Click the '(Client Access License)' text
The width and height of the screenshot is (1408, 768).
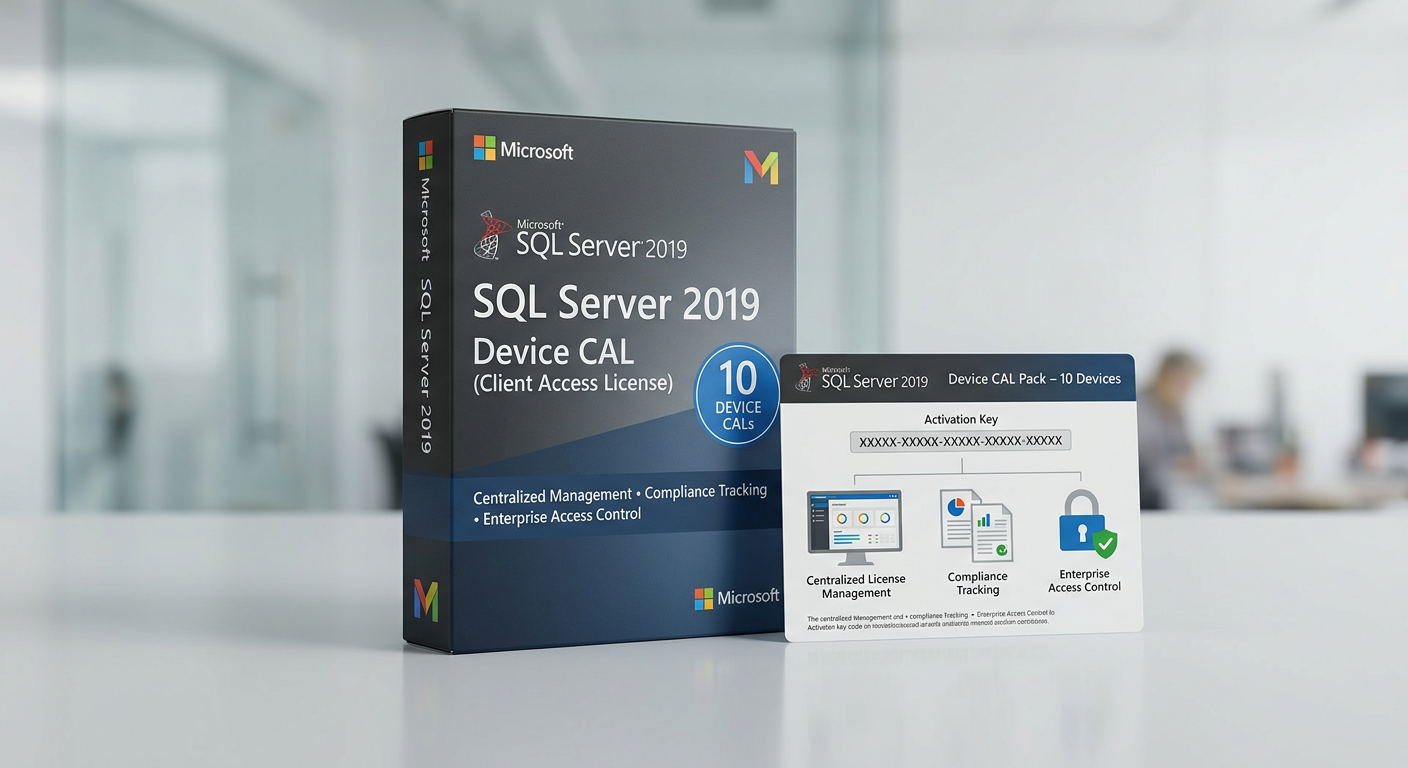(572, 382)
